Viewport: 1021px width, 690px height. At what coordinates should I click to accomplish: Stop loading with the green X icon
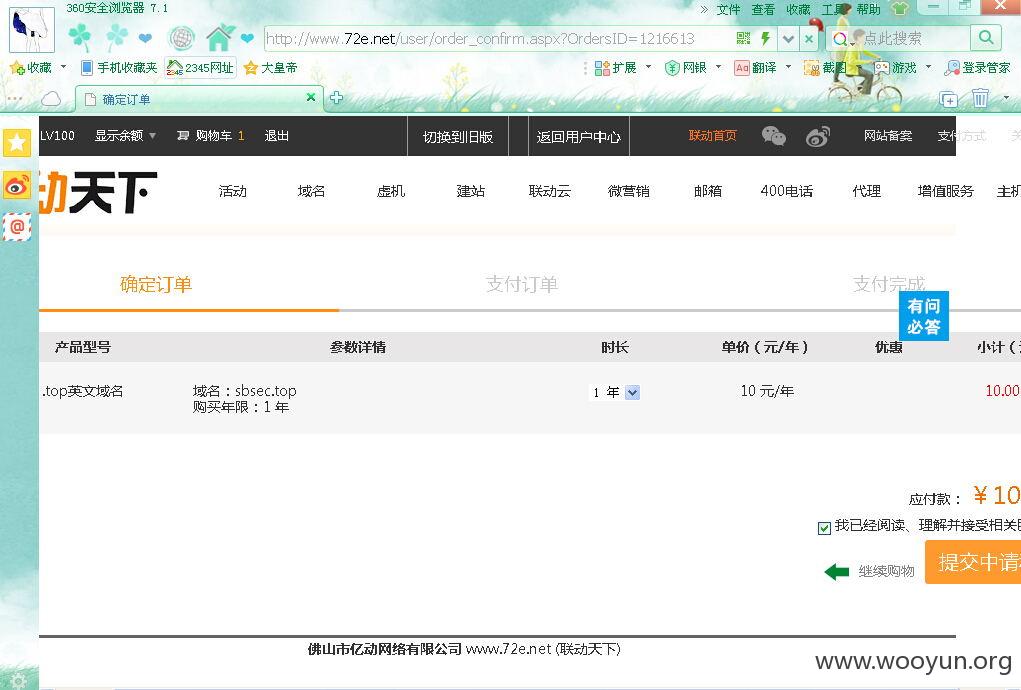(808, 39)
